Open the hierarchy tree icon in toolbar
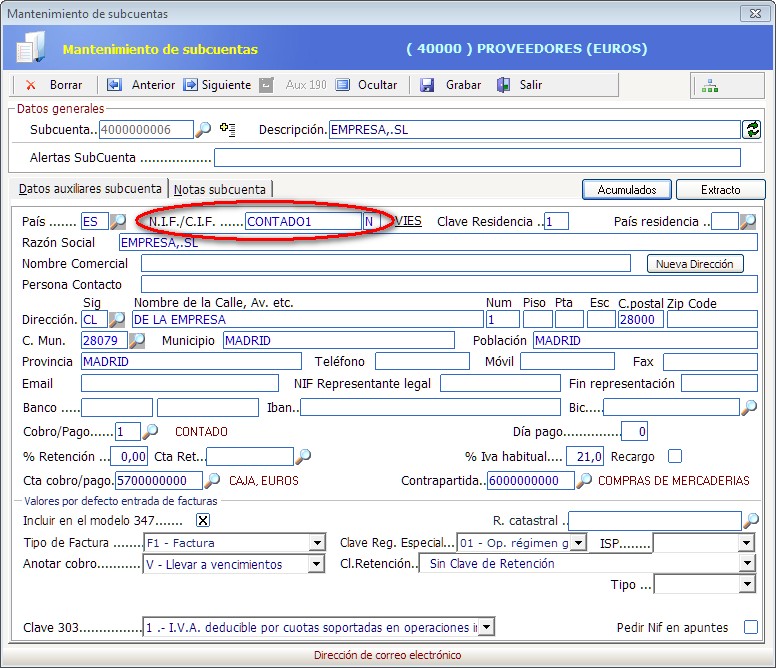The image size is (776, 668). pyautogui.click(x=709, y=86)
